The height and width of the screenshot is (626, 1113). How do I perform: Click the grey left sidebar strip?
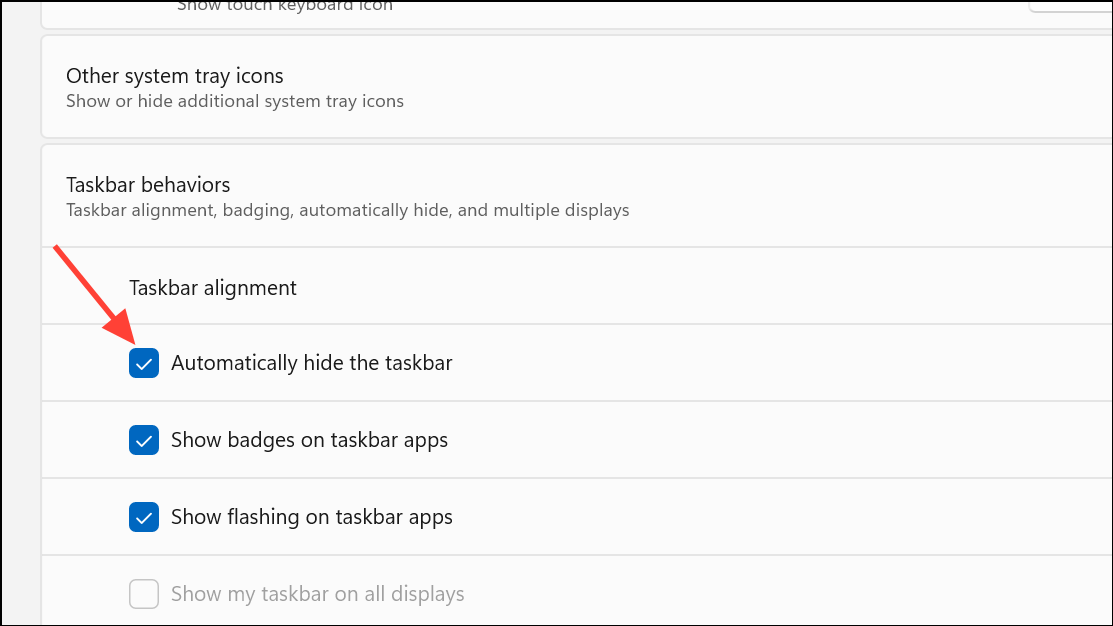pyautogui.click(x=21, y=313)
